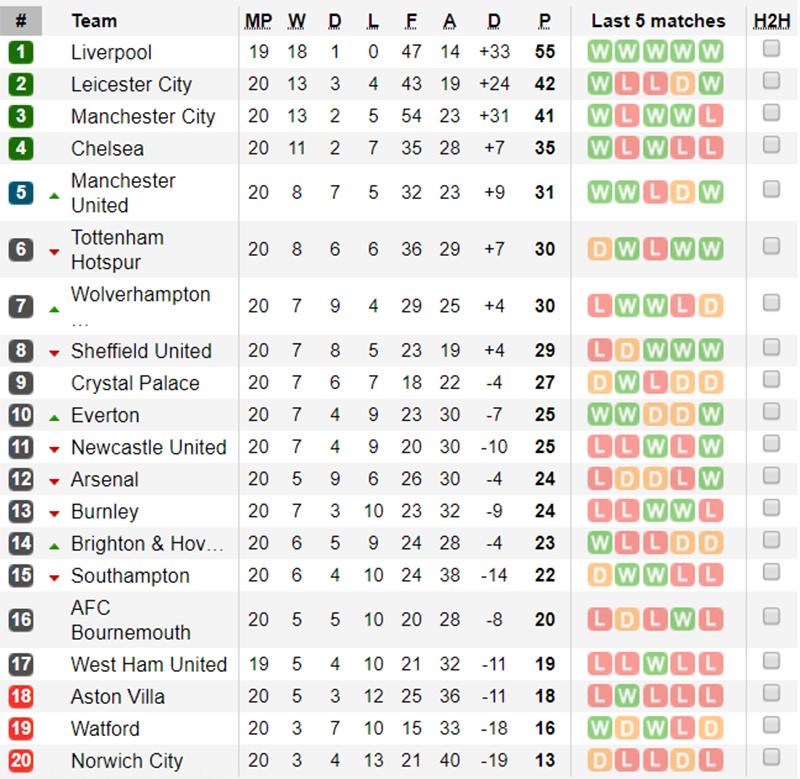
Task: Click the green up arrow beside Everton
Action: point(54,416)
